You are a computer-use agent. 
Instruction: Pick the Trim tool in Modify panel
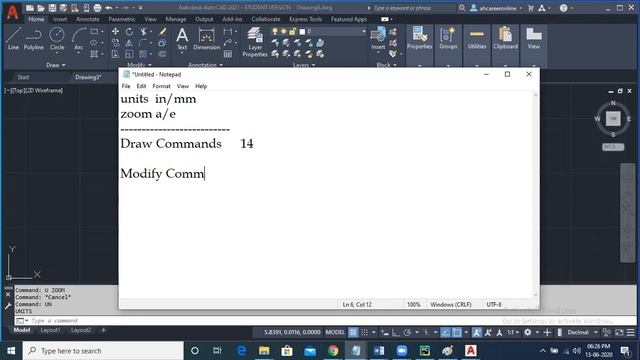point(144,31)
